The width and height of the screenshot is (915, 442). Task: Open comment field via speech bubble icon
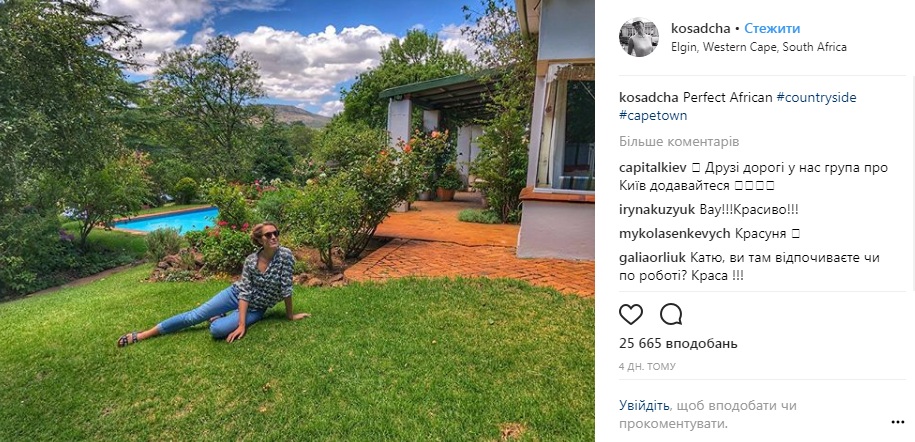tap(671, 314)
